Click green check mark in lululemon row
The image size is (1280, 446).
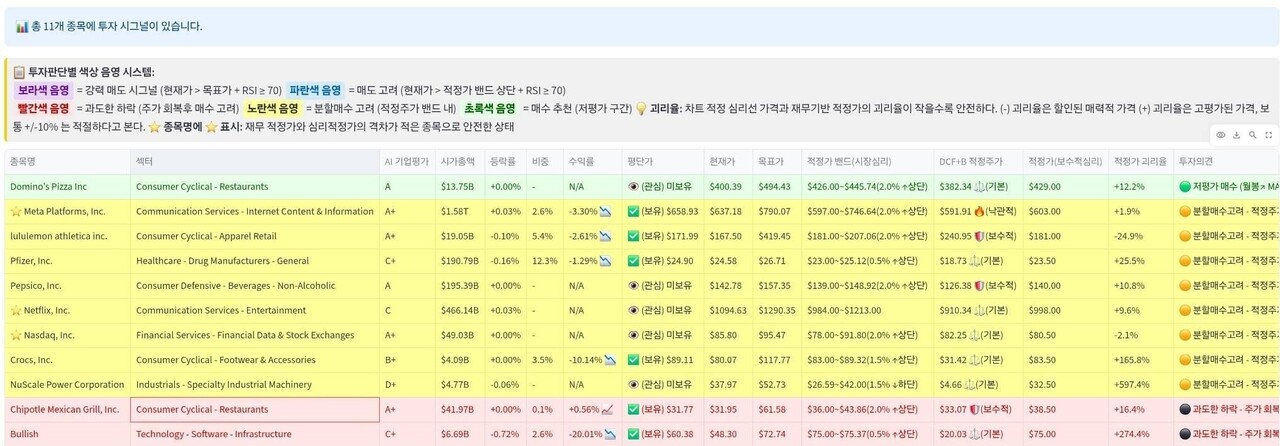(633, 236)
